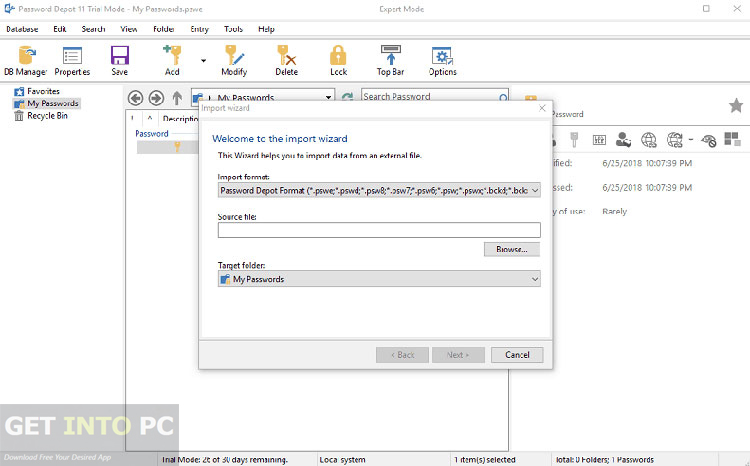Screen dimensions: 750x466
Task: Open the Search menu
Action: 93,29
